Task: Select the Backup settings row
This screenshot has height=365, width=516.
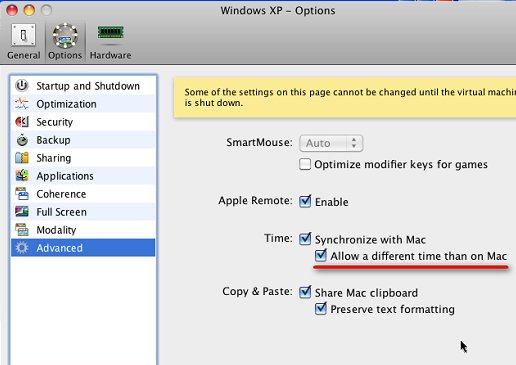Action: (83, 140)
